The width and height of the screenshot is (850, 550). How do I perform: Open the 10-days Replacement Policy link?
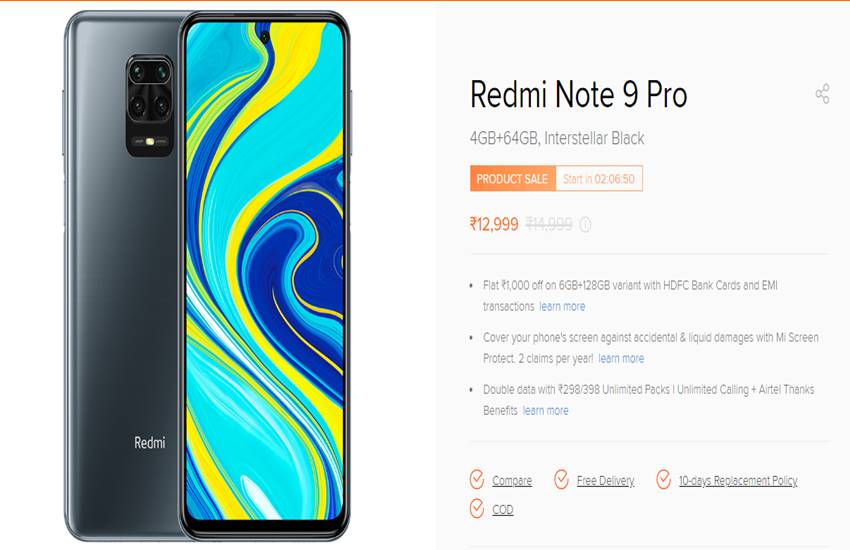[738, 481]
